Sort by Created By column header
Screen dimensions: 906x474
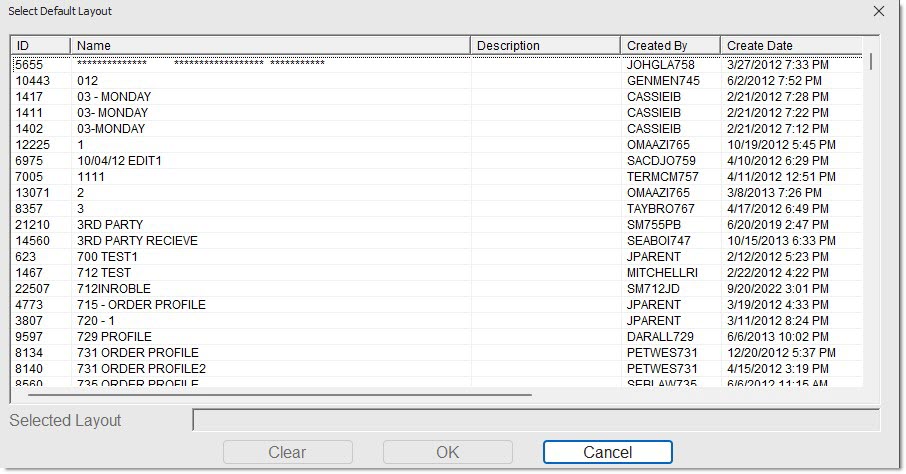click(x=670, y=46)
